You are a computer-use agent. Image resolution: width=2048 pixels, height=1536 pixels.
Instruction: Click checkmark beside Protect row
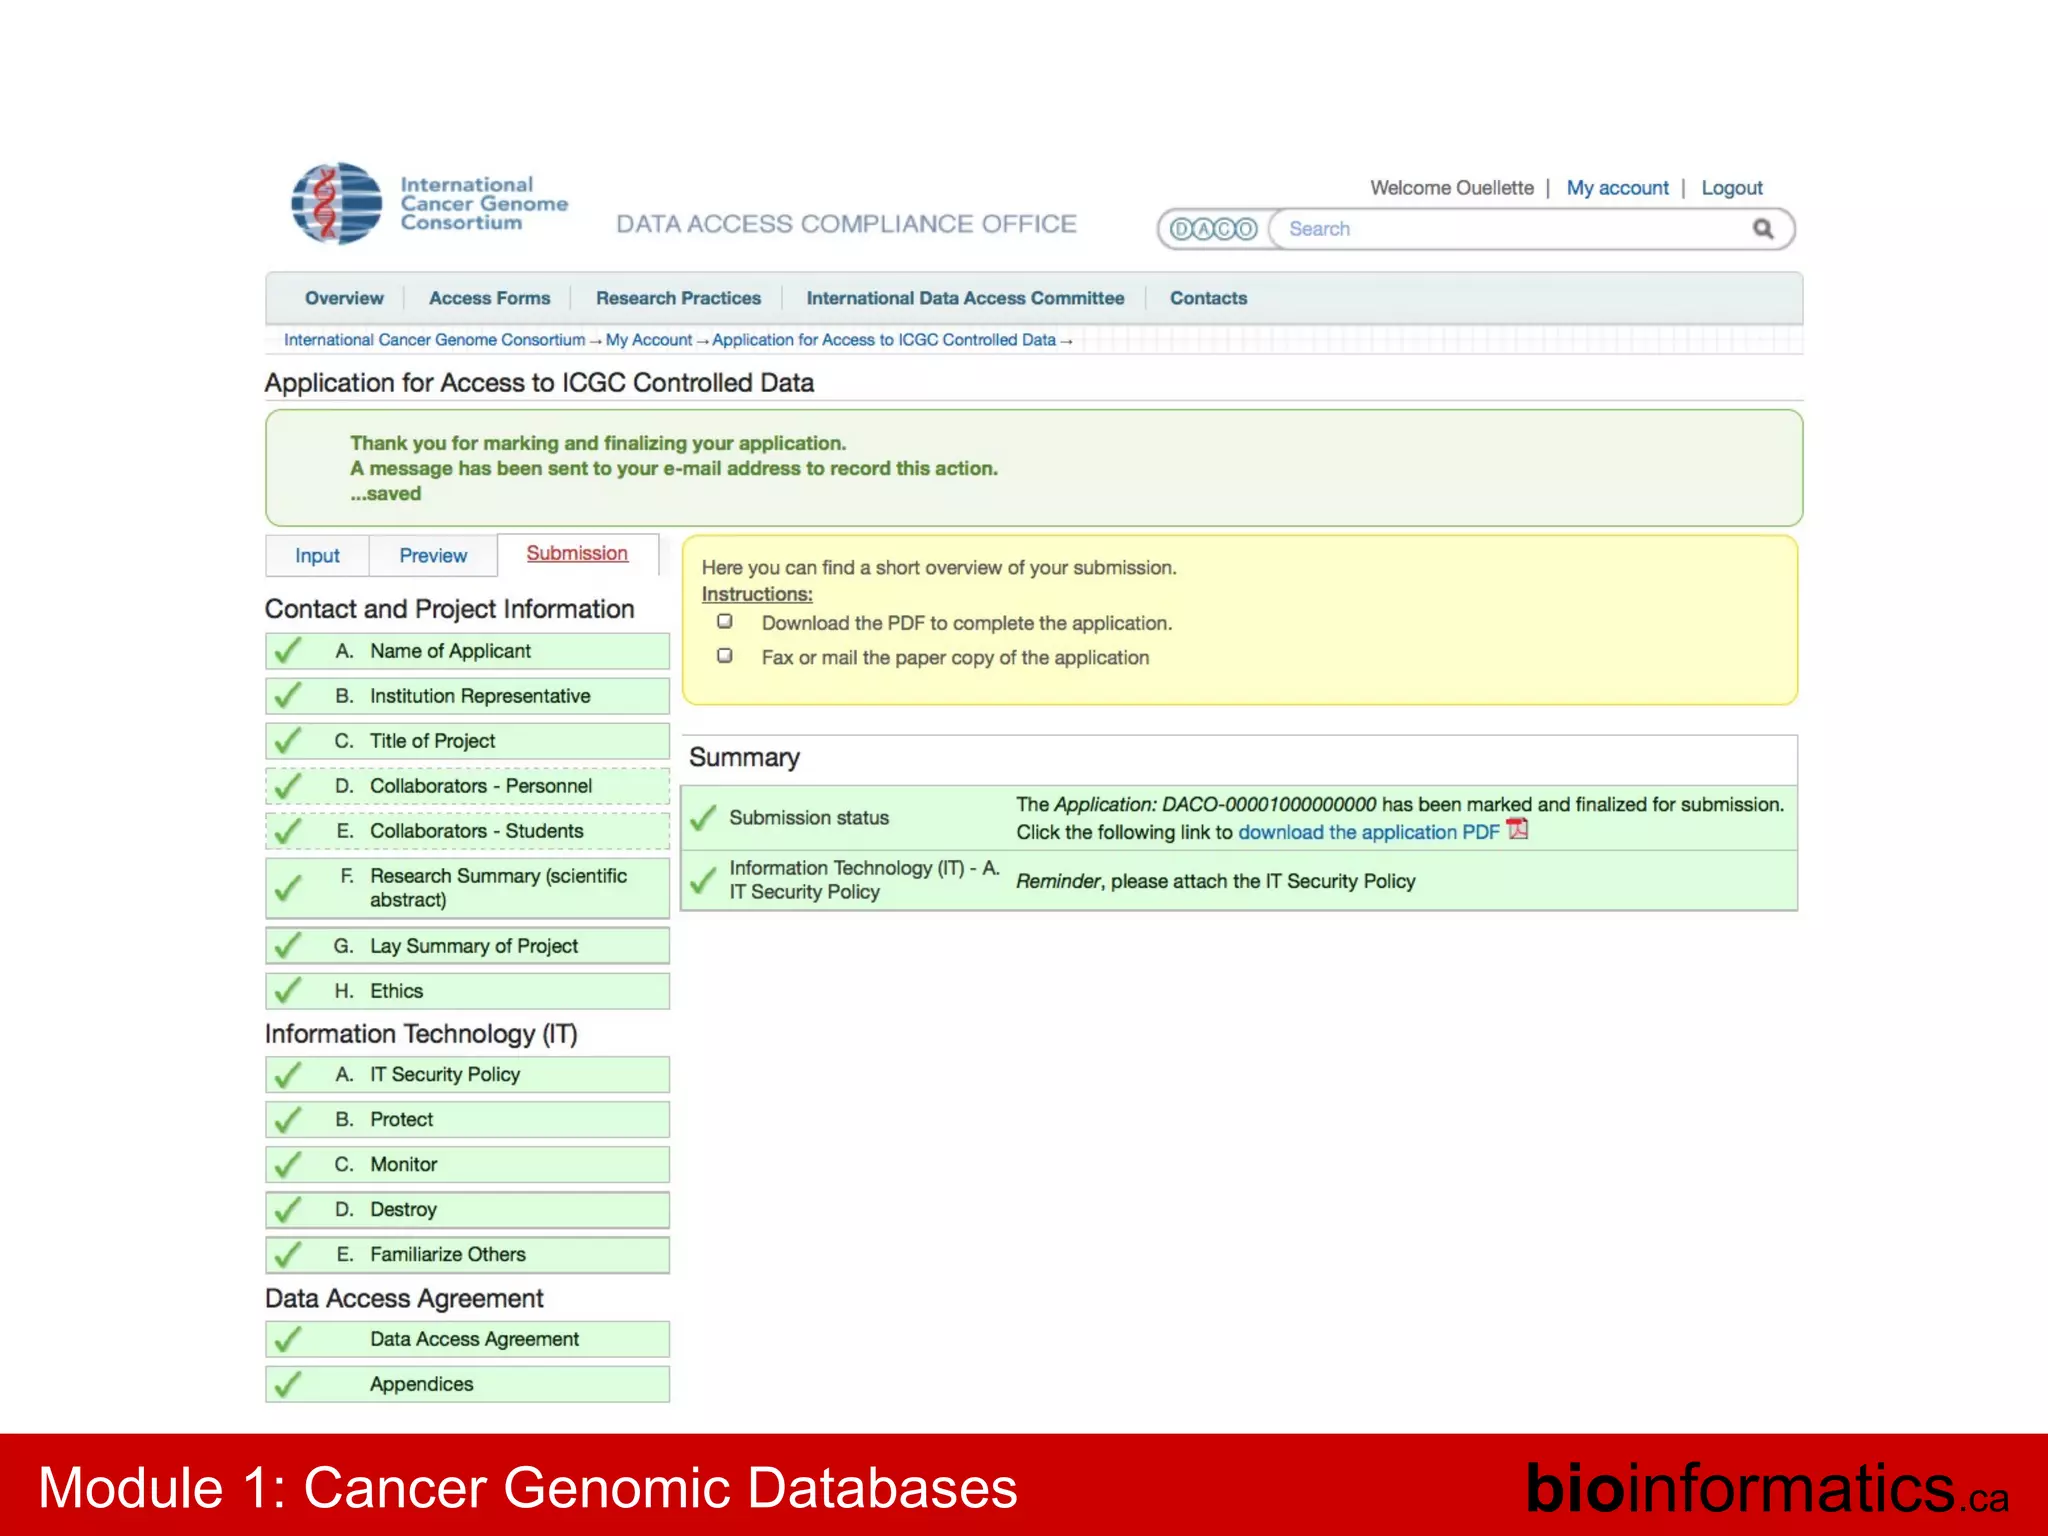288,1120
